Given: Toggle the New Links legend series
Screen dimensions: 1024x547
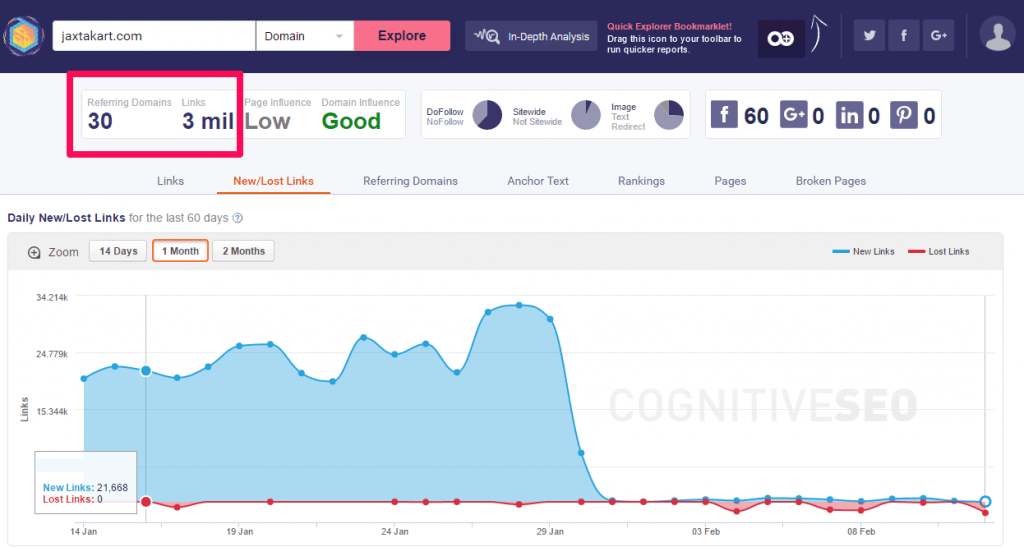Looking at the screenshot, I should [863, 251].
